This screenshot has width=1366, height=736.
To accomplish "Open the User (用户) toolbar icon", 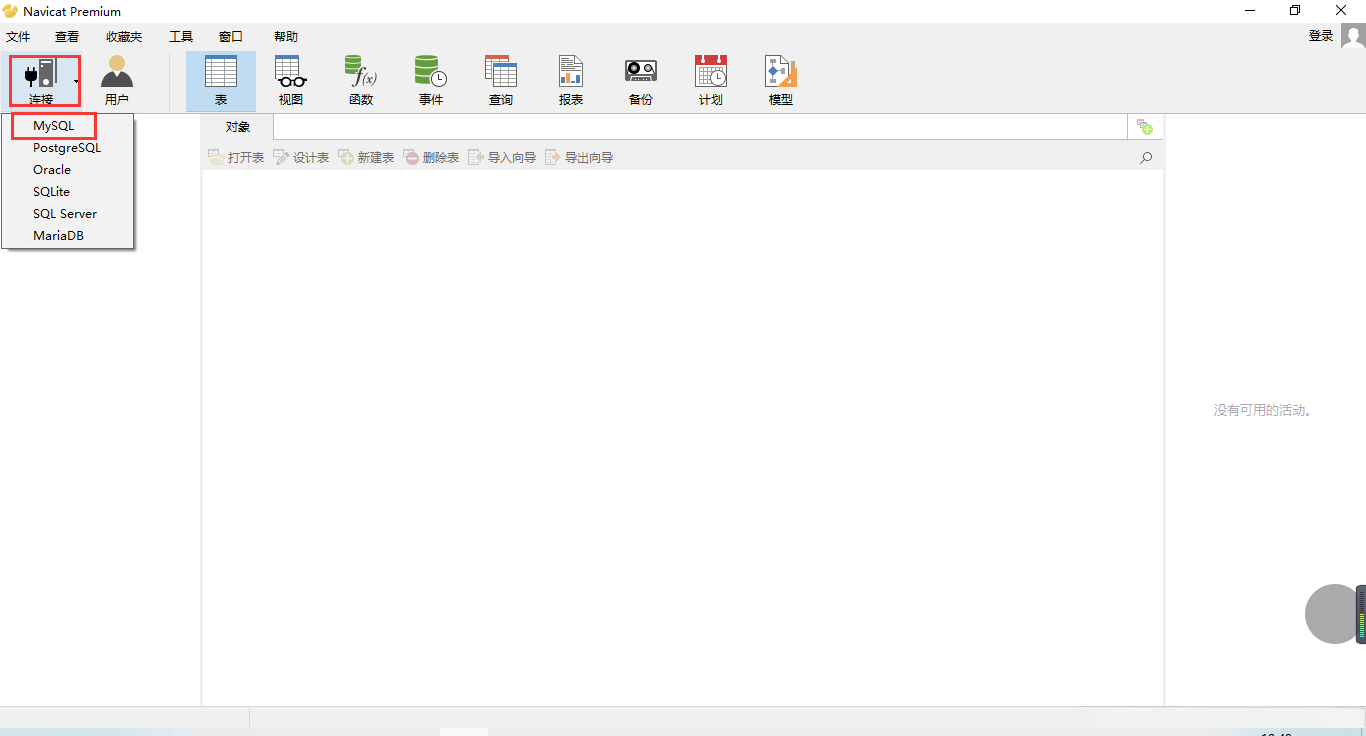I will pyautogui.click(x=117, y=80).
